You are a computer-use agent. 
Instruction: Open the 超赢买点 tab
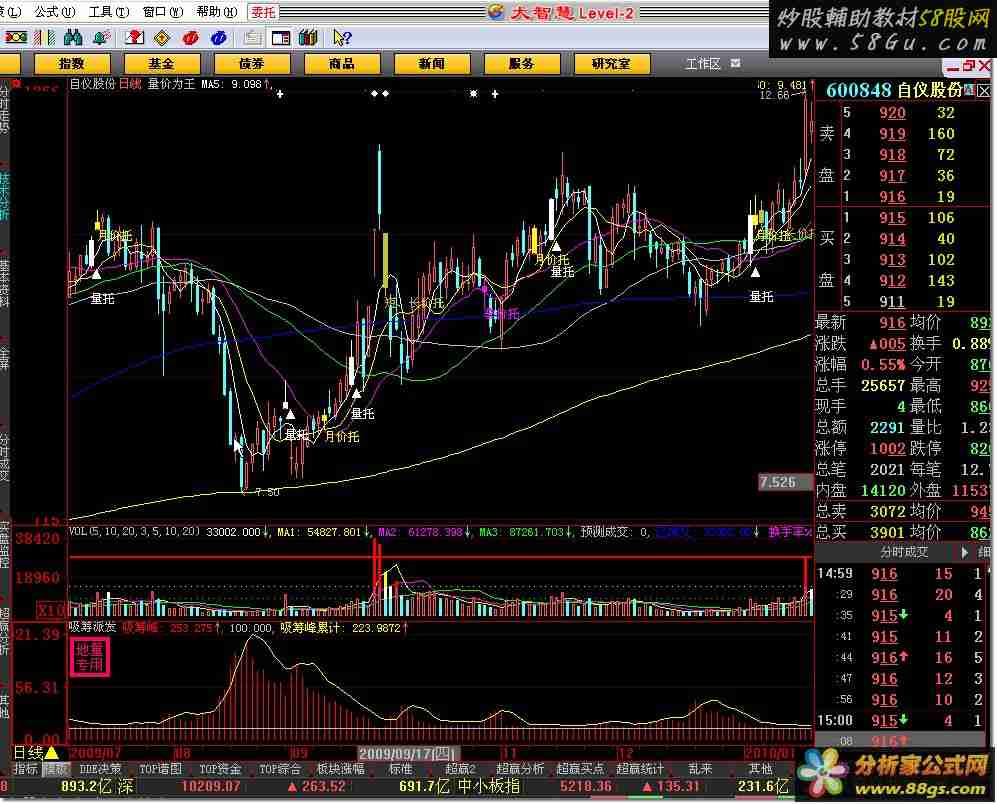point(580,769)
